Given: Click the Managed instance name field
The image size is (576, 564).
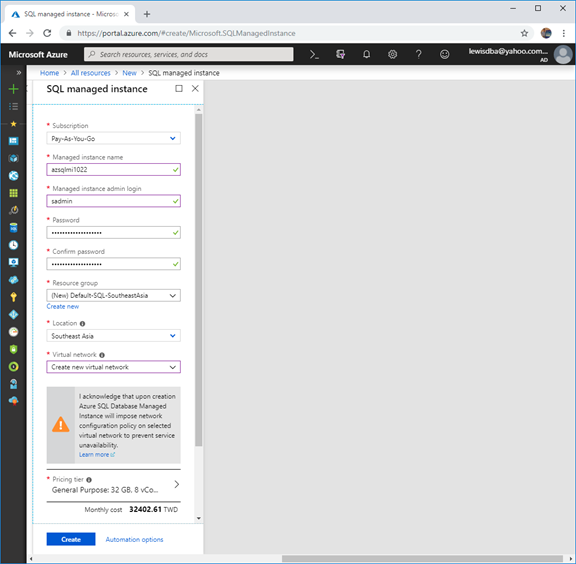Looking at the screenshot, I should (x=114, y=170).
